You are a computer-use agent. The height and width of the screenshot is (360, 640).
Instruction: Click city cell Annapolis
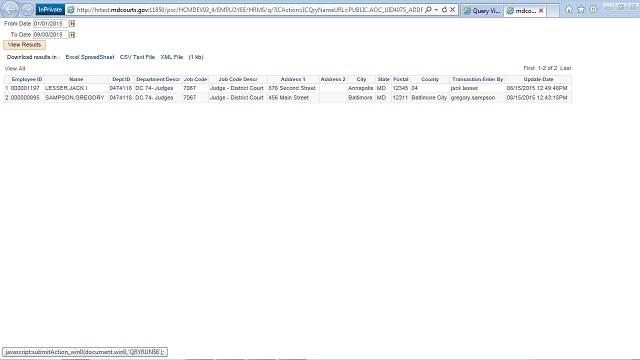click(x=360, y=88)
